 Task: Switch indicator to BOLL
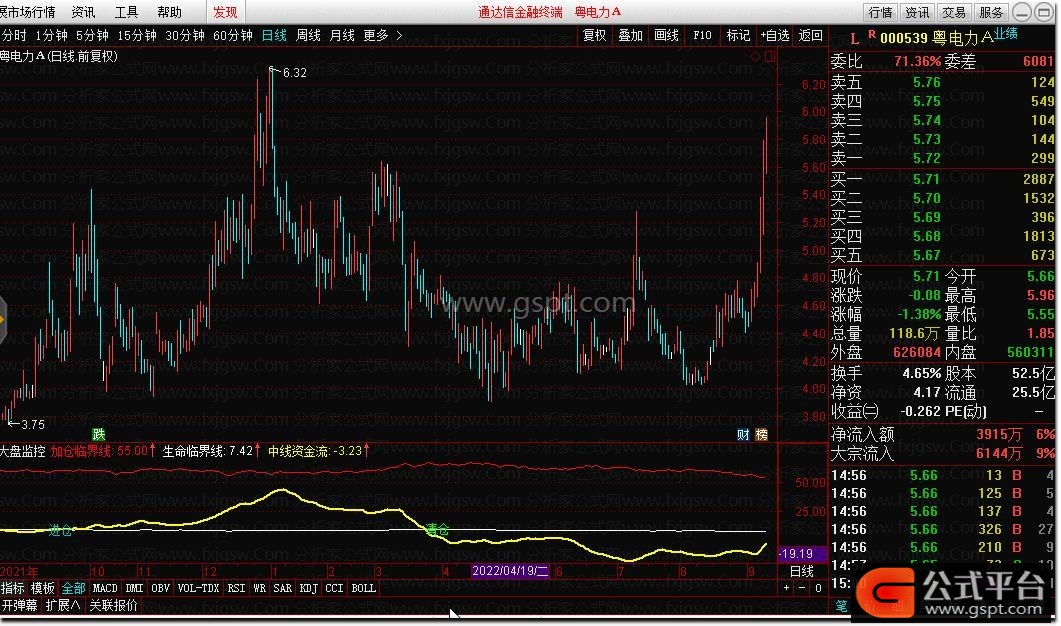(363, 588)
